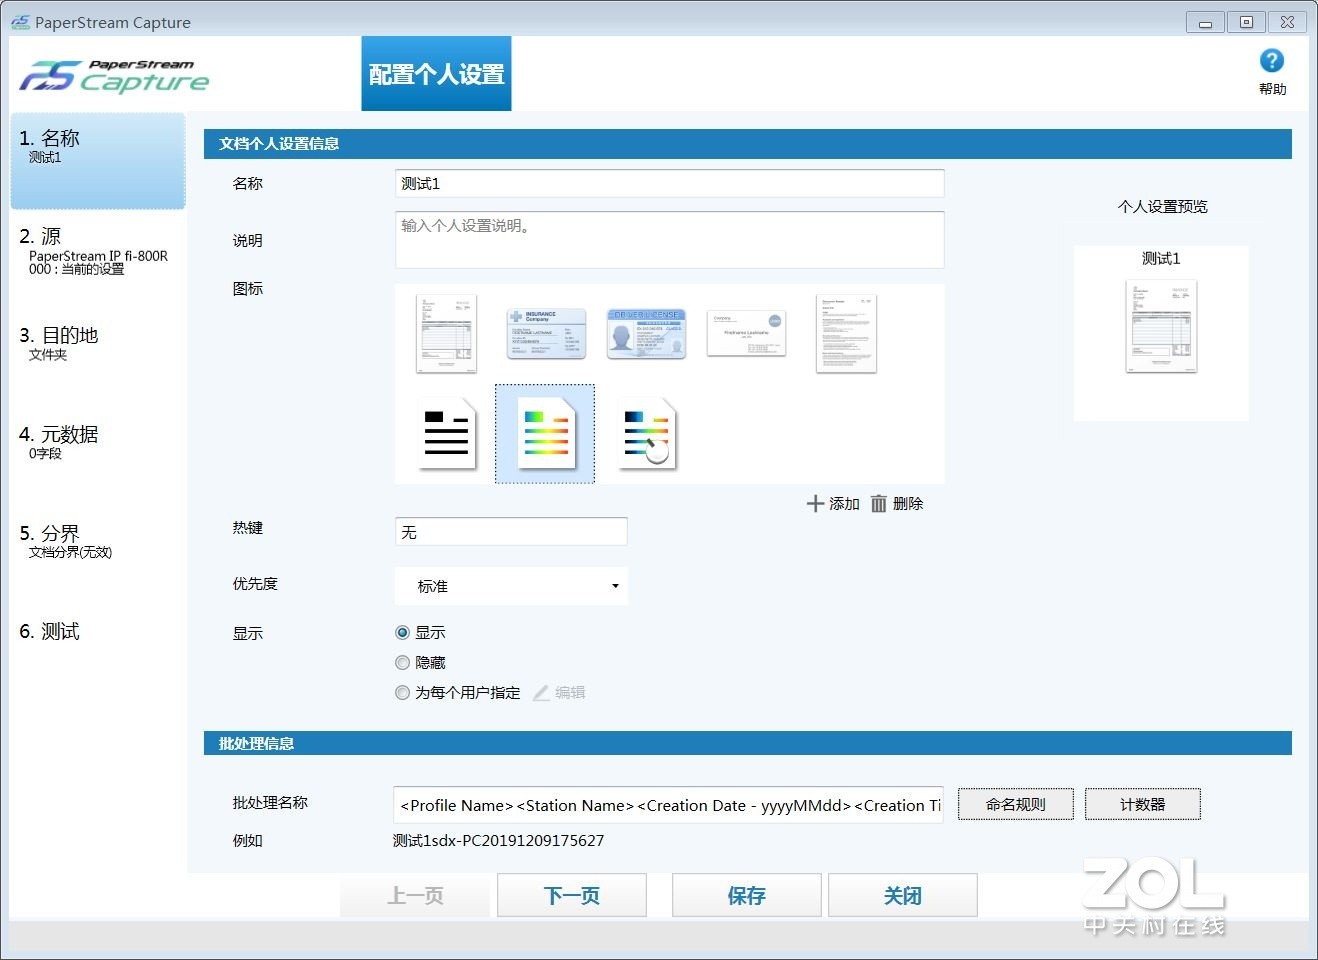1318x960 pixels.
Task: Select the invoice document icon
Action: point(446,334)
